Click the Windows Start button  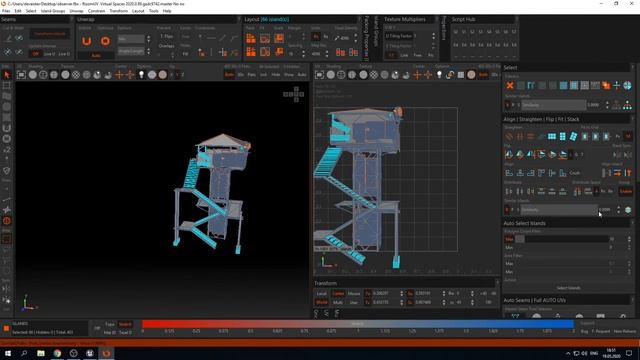pyautogui.click(x=7, y=353)
